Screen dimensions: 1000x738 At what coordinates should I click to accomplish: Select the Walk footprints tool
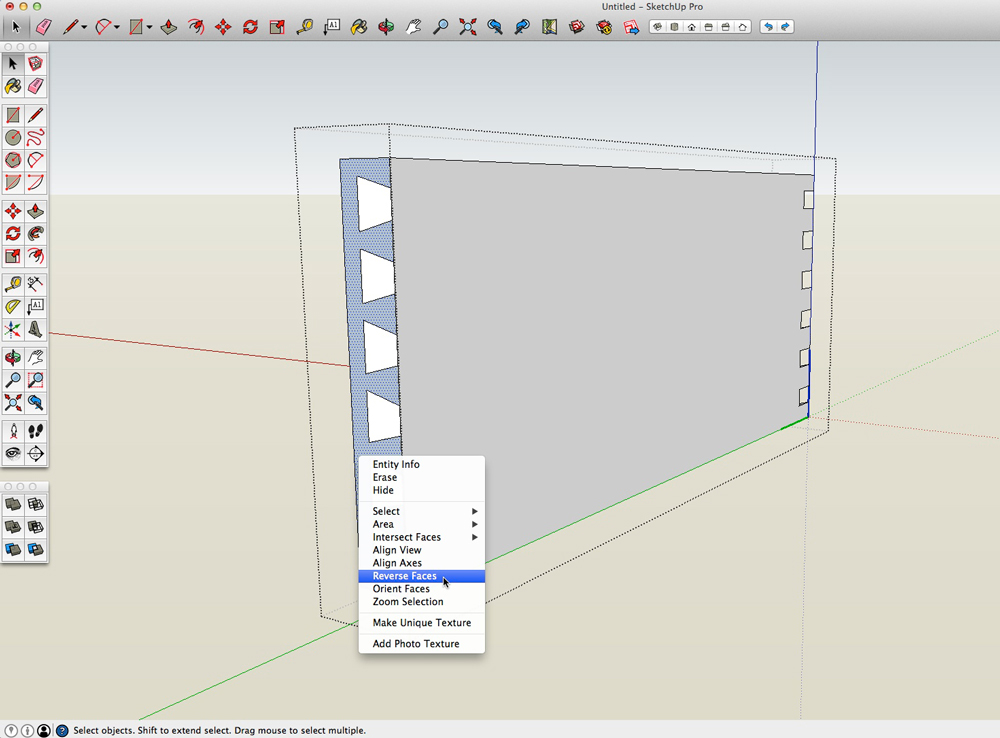pos(36,431)
